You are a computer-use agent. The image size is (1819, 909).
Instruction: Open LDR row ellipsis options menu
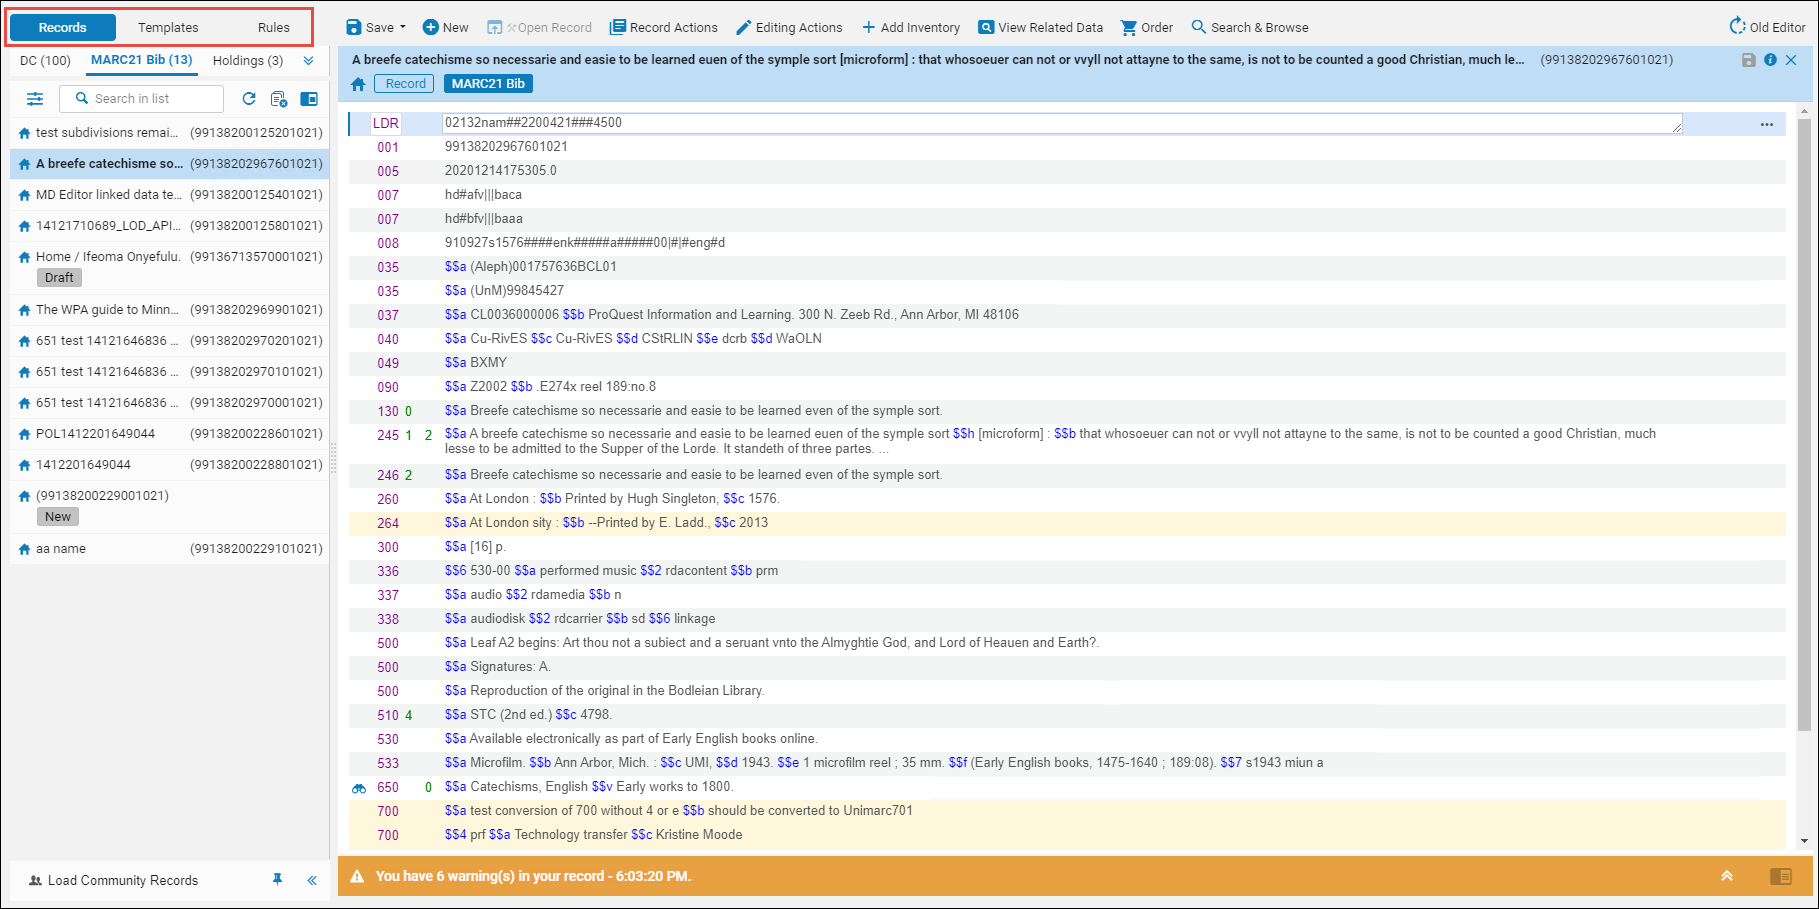click(1767, 124)
